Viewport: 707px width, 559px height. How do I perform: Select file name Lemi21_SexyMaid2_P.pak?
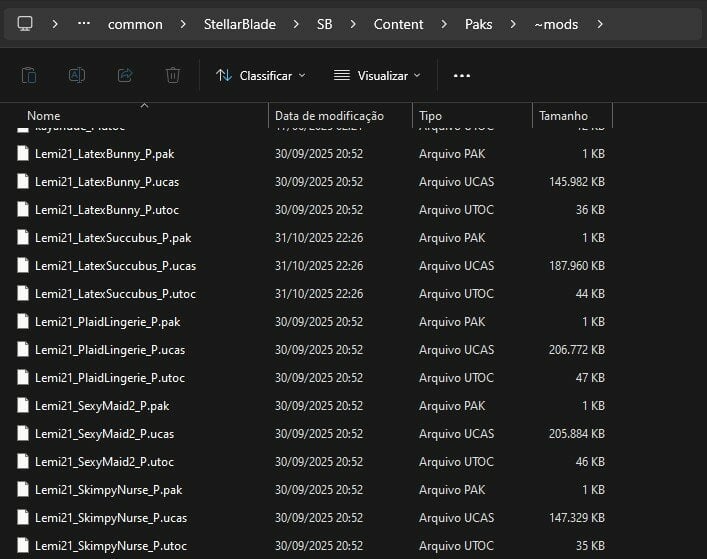[102, 406]
